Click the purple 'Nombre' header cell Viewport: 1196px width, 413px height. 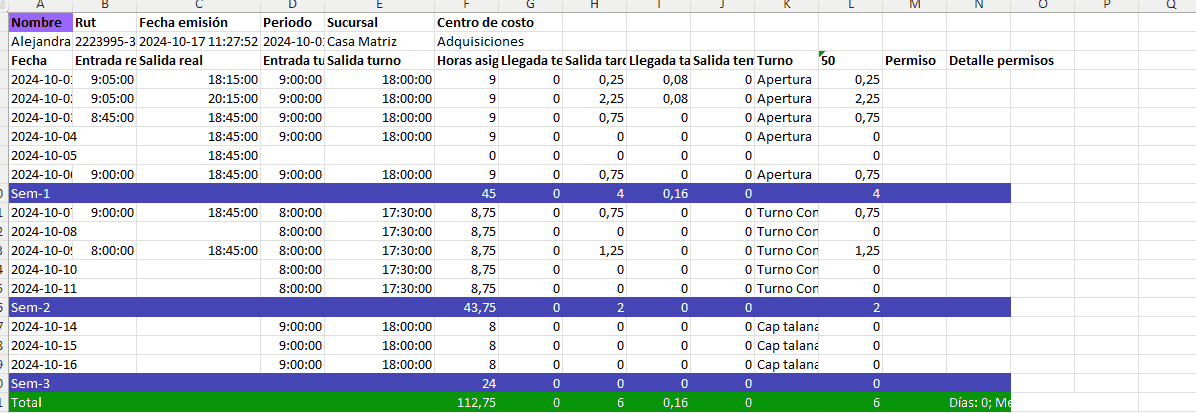point(41,22)
